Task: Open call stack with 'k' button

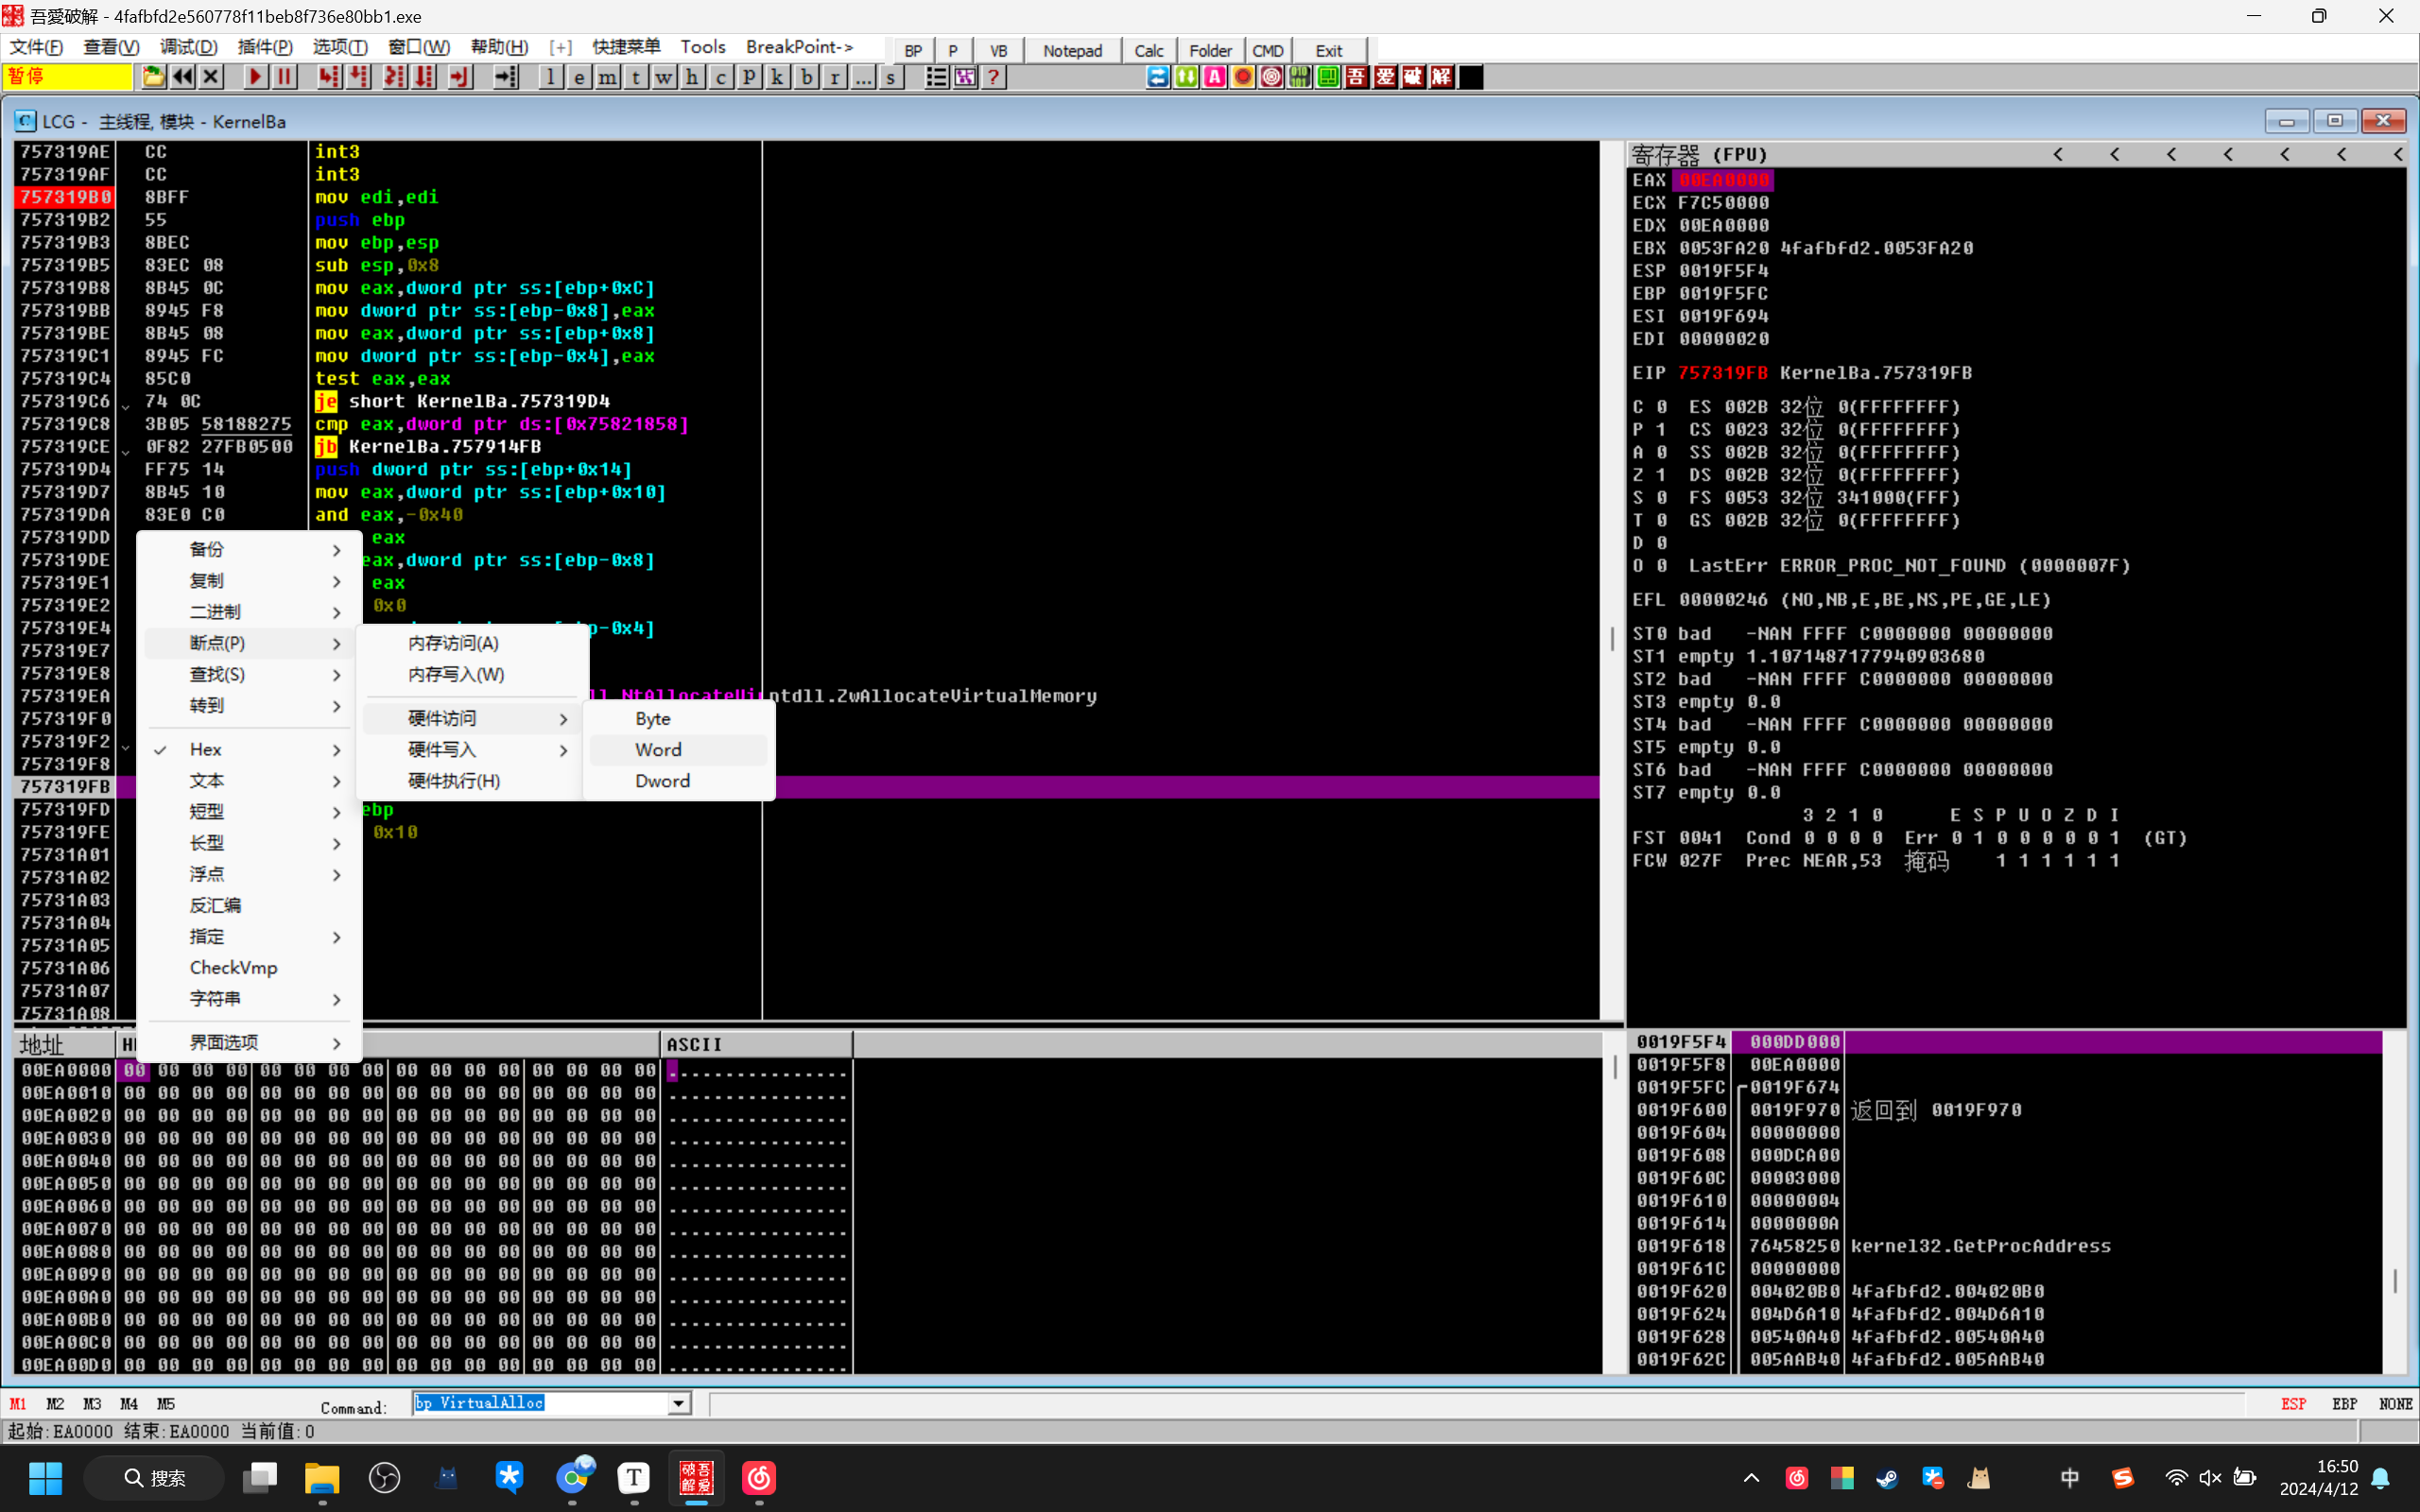Action: pyautogui.click(x=777, y=77)
